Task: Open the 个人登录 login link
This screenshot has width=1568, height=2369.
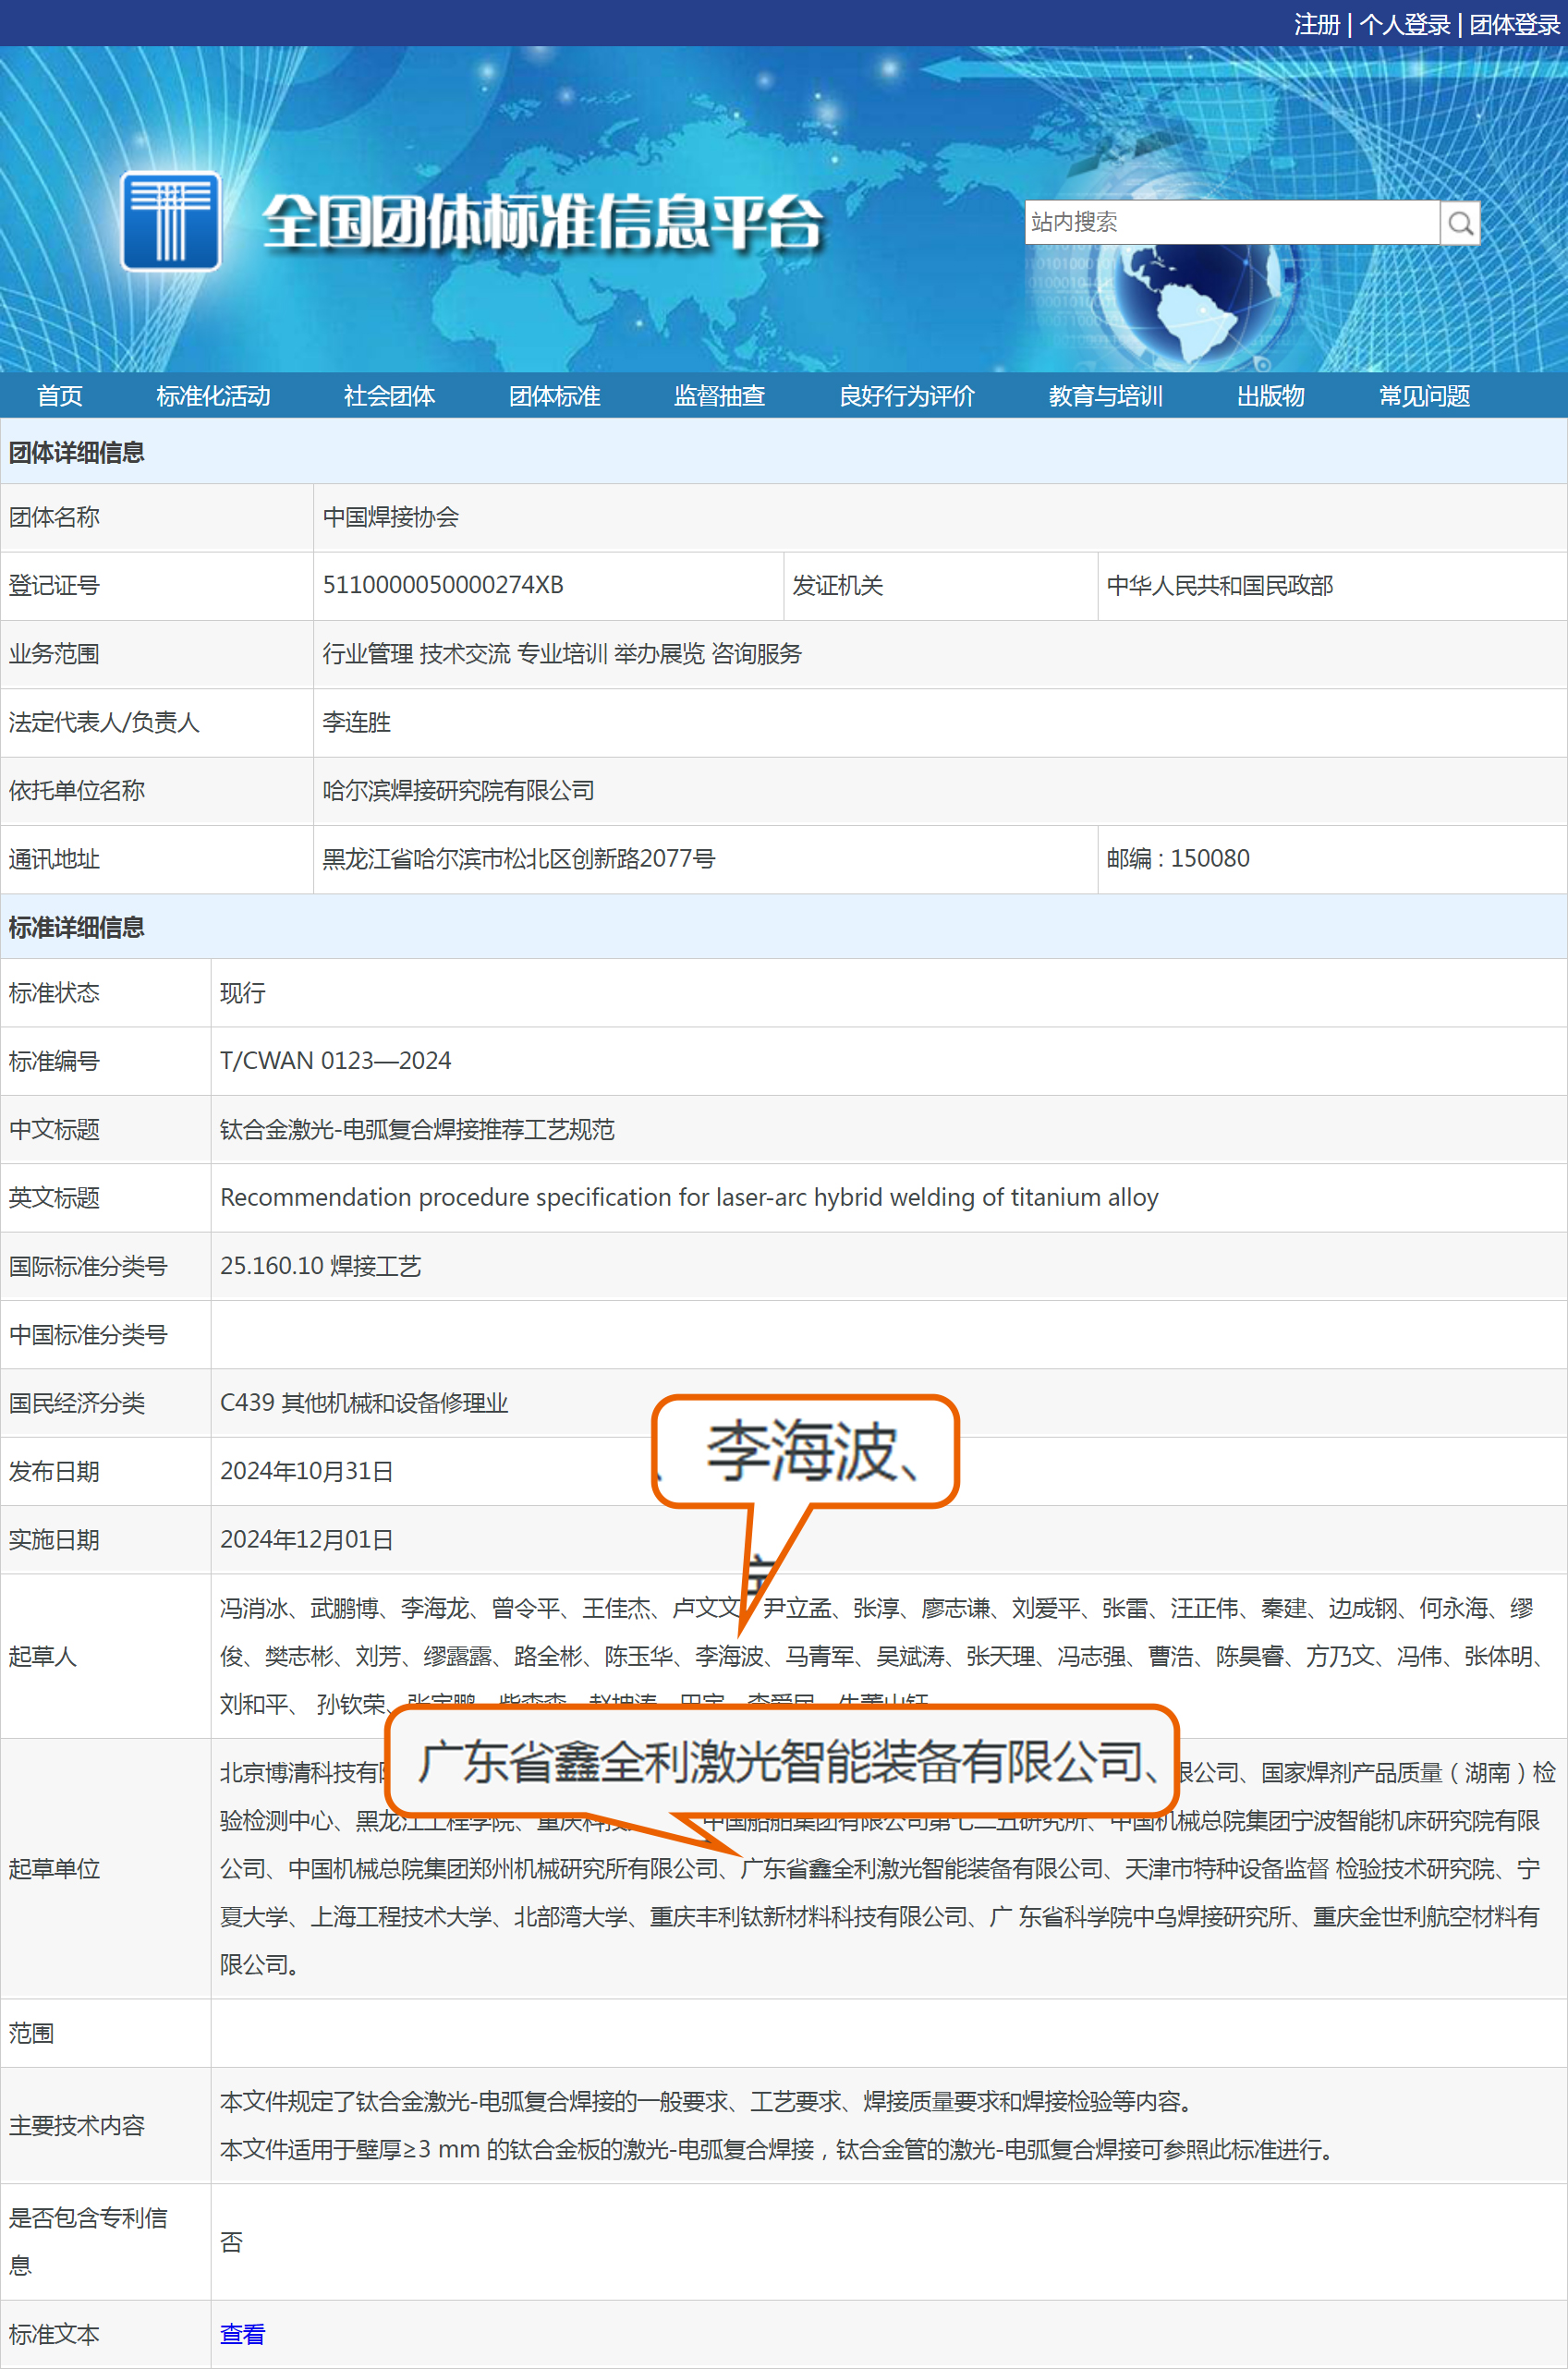Action: pyautogui.click(x=1404, y=24)
